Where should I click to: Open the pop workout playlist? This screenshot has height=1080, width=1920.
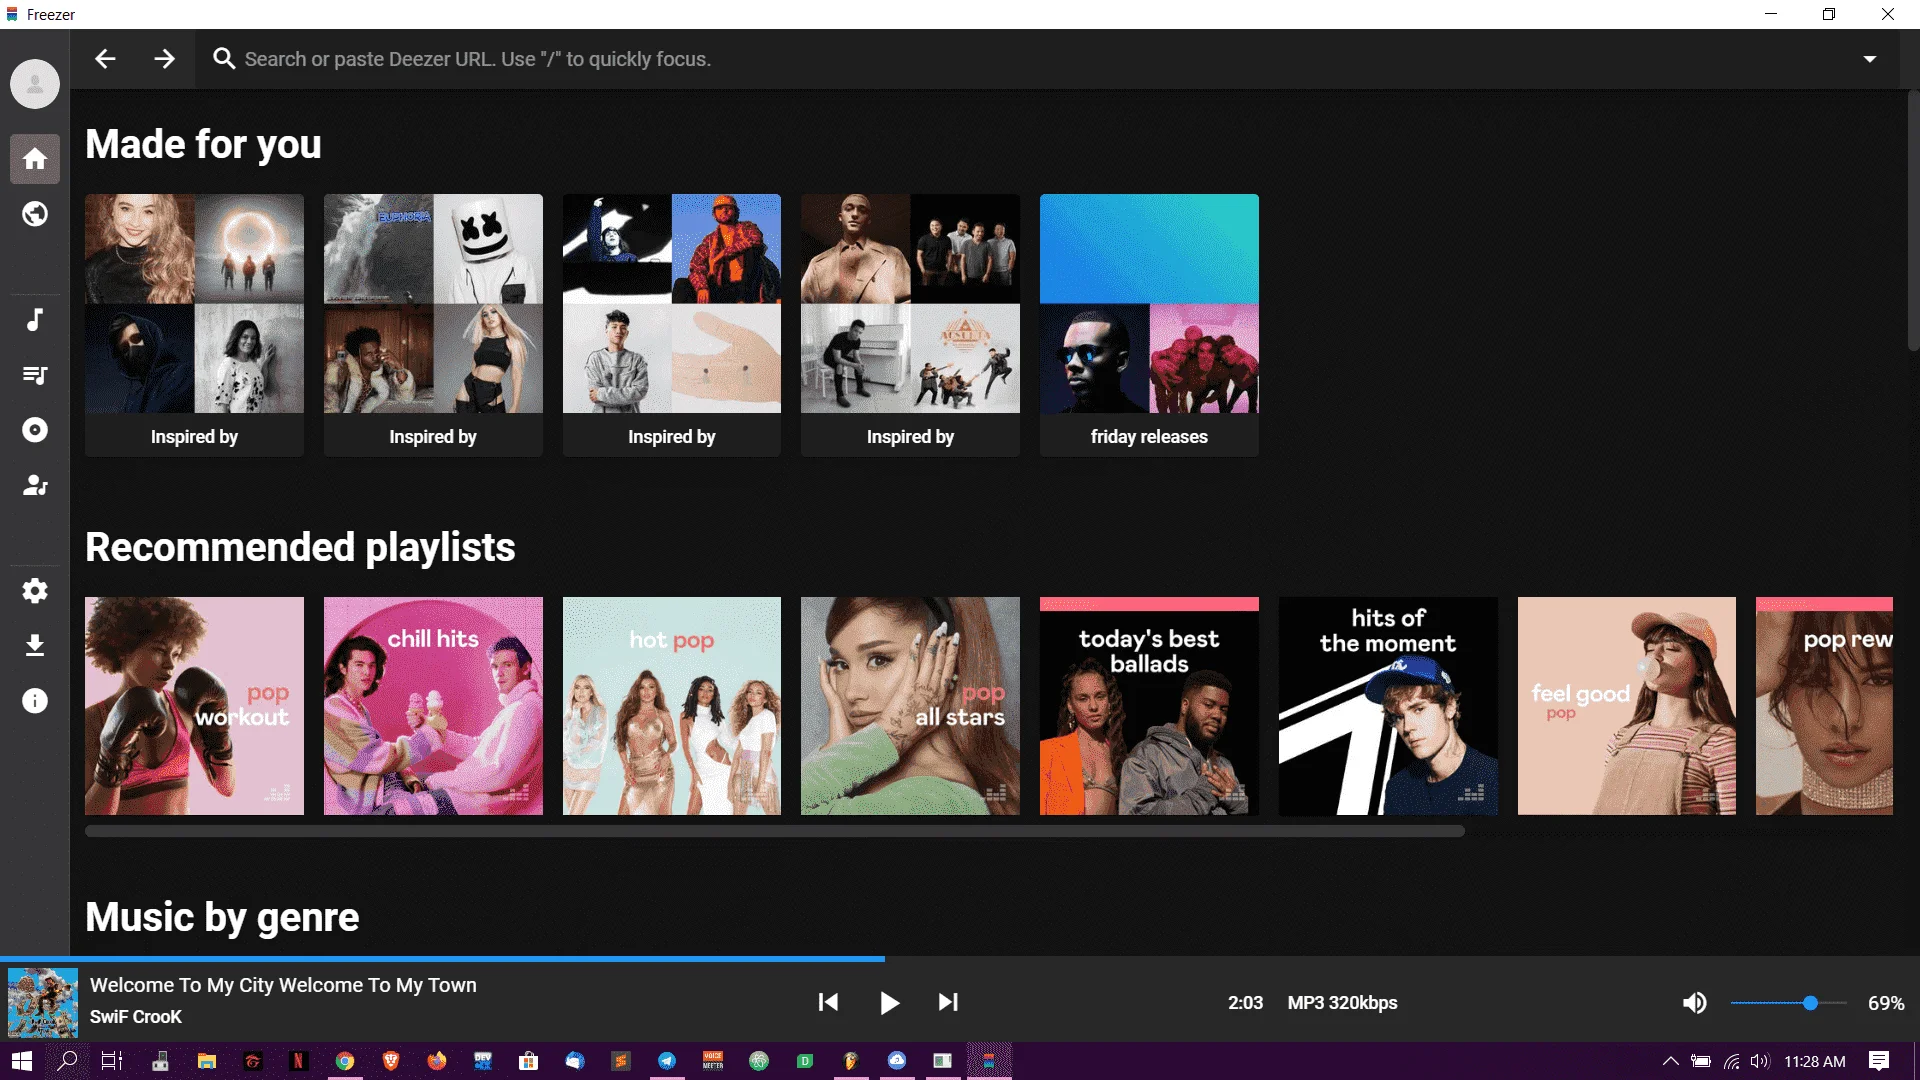tap(194, 706)
